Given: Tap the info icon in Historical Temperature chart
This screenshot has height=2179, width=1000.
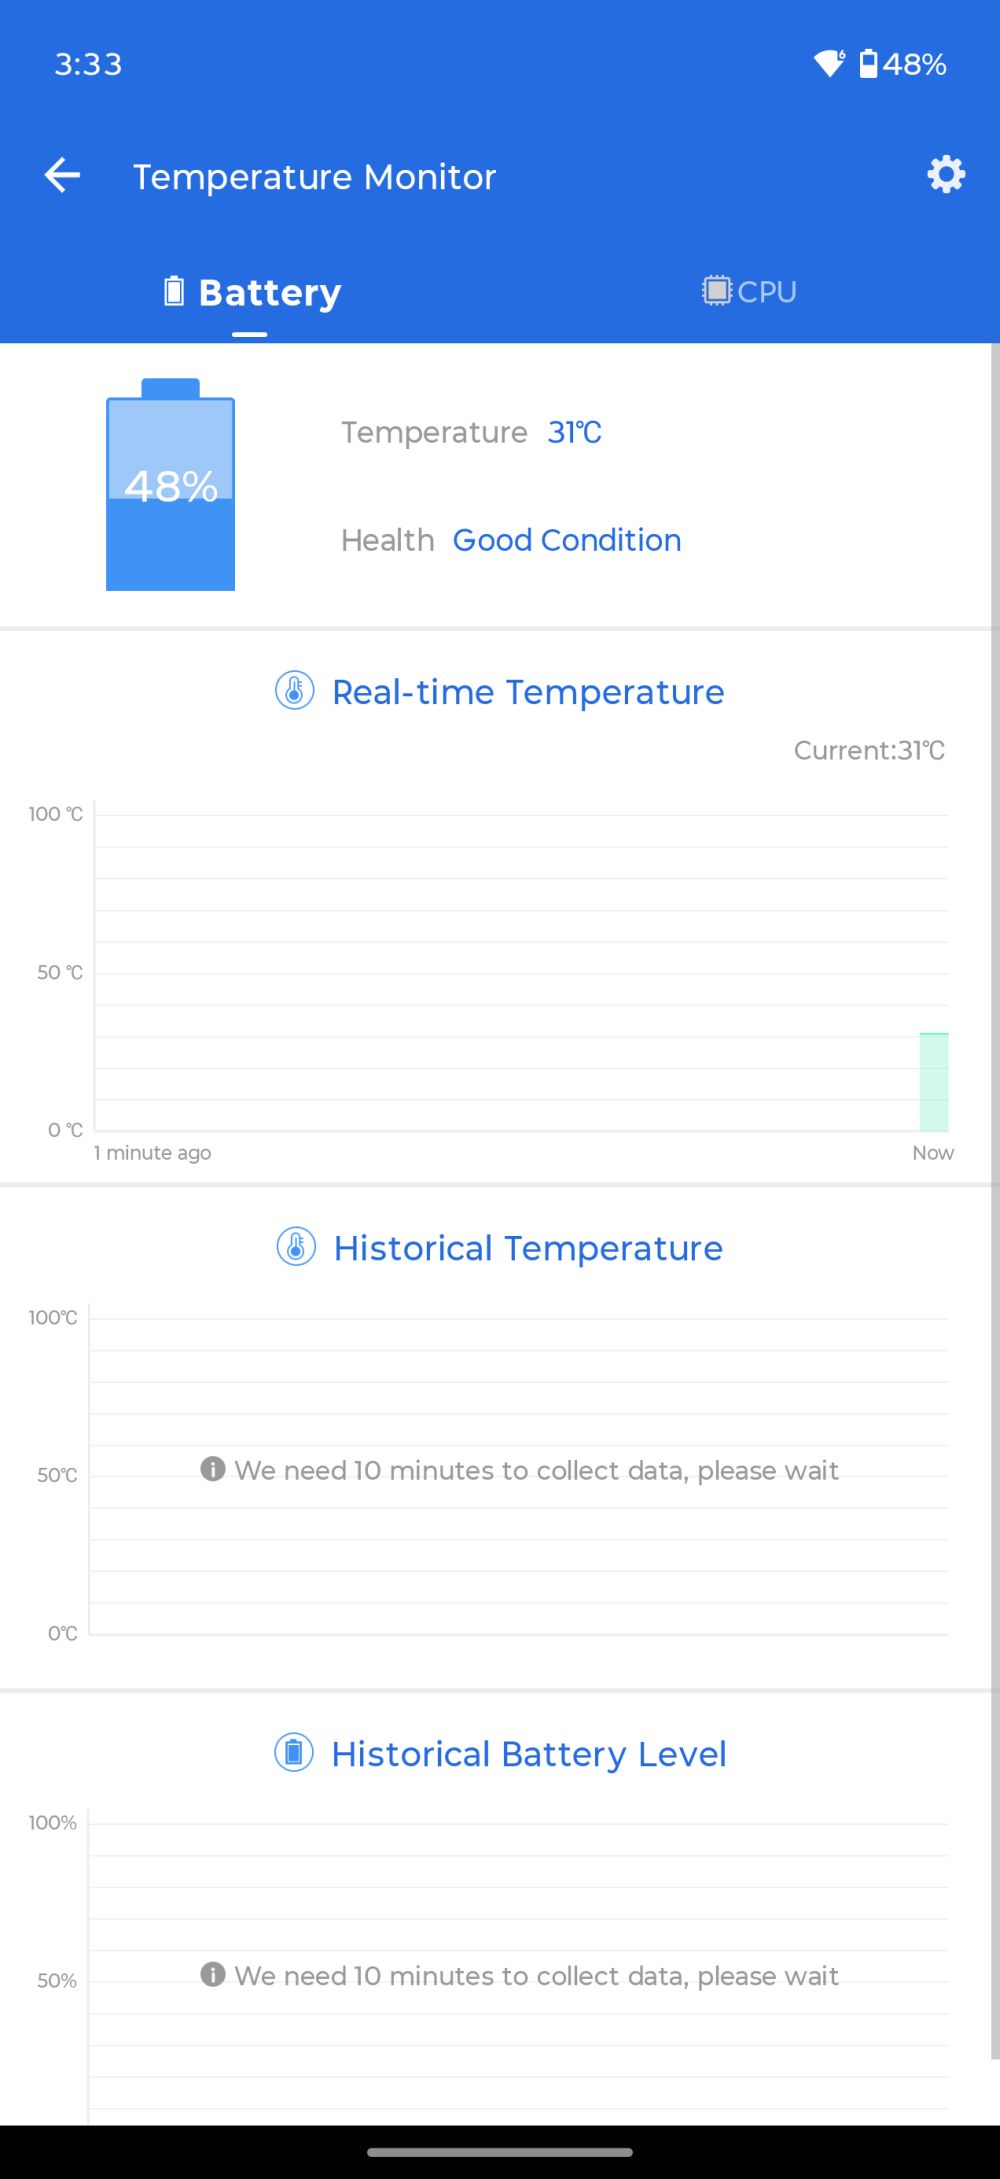Looking at the screenshot, I should pos(212,1469).
